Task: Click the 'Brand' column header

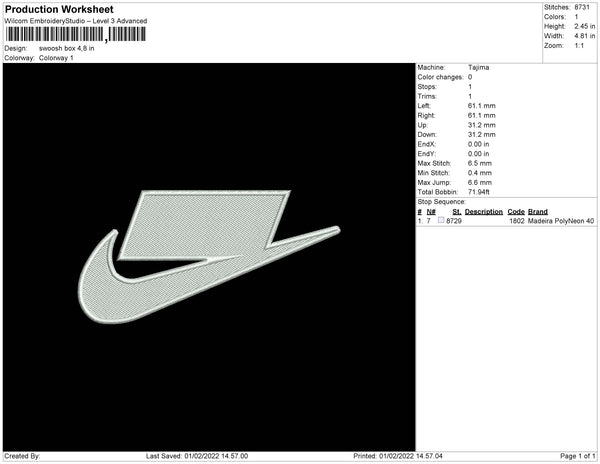Action: [538, 212]
